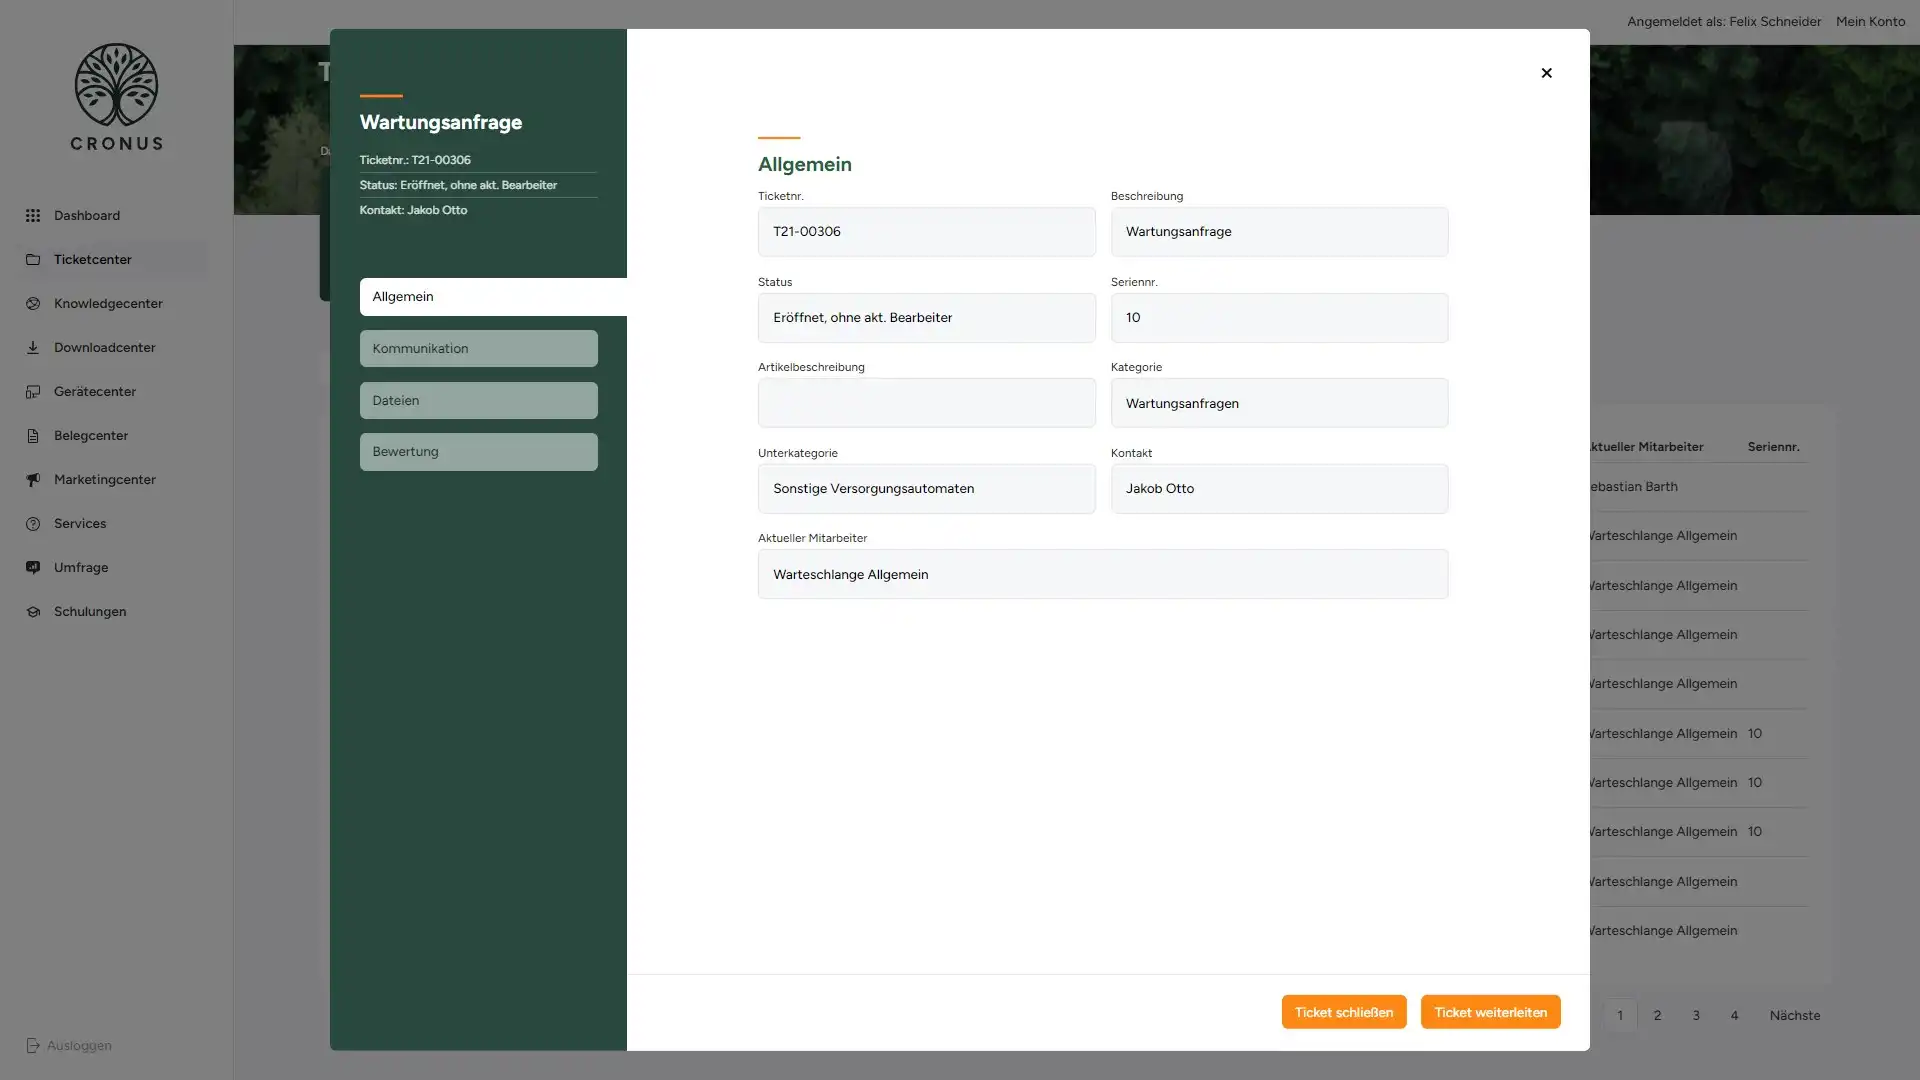
Task: Click the Marketingcenter megaphone icon
Action: [33, 480]
